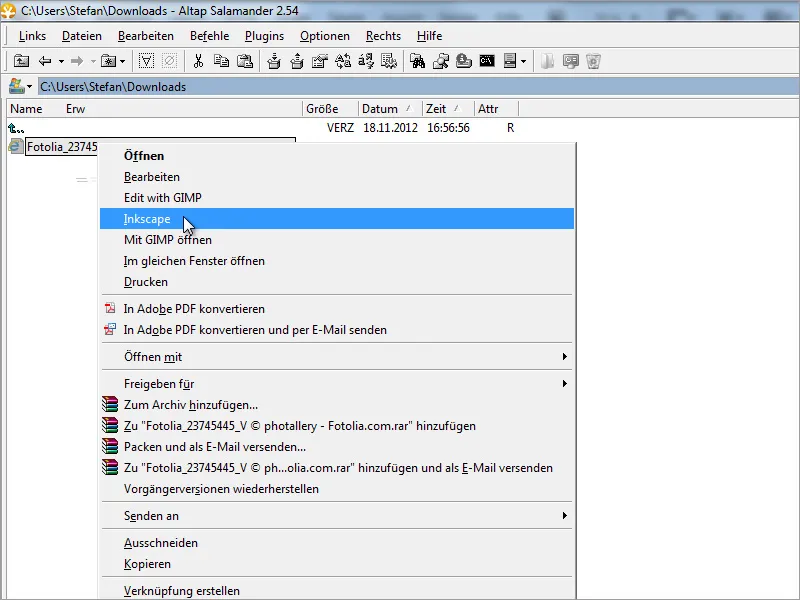Open the Rechts menu
Screen dimensions: 800x600
pyautogui.click(x=383, y=36)
